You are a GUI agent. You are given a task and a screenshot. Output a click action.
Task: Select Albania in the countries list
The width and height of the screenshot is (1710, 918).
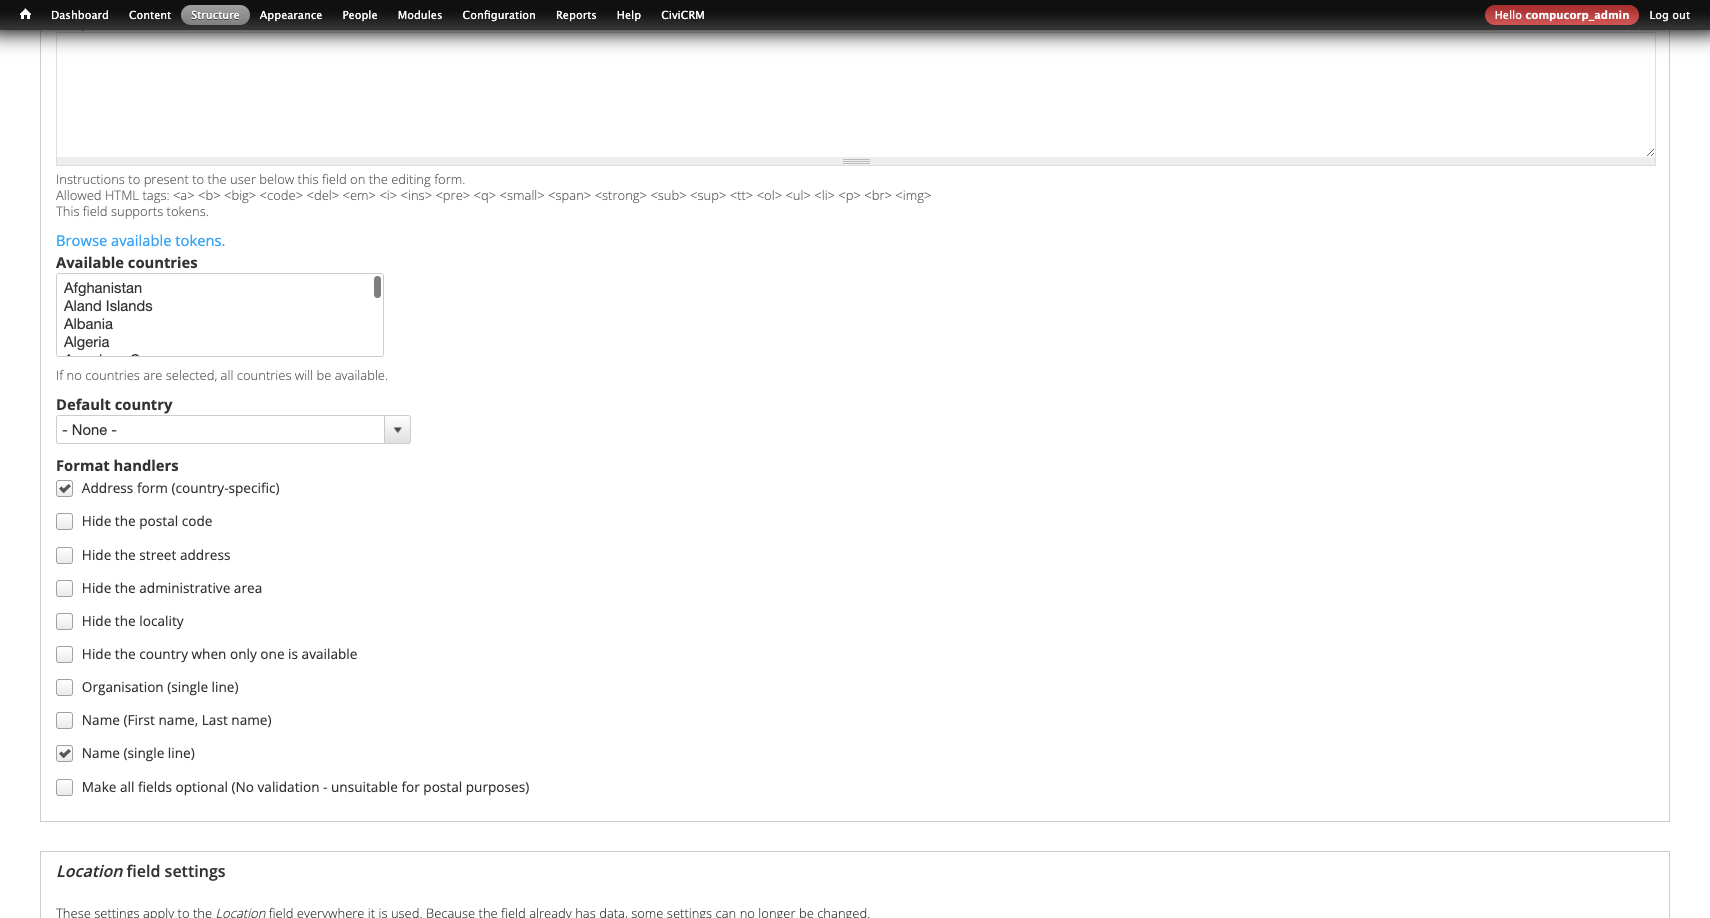[x=88, y=324]
